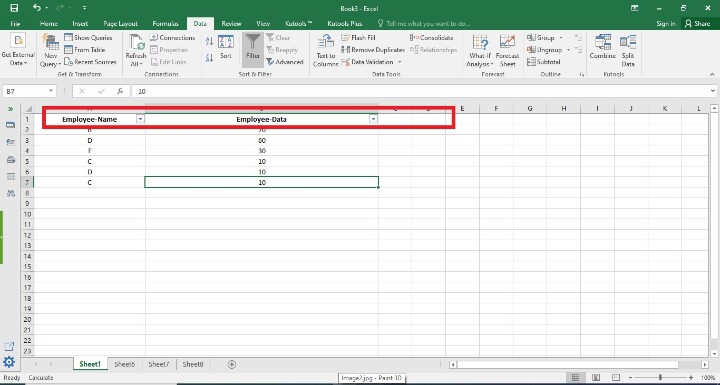Choose From Table option
Image resolution: width=720 pixels, height=385 pixels.
tap(85, 50)
